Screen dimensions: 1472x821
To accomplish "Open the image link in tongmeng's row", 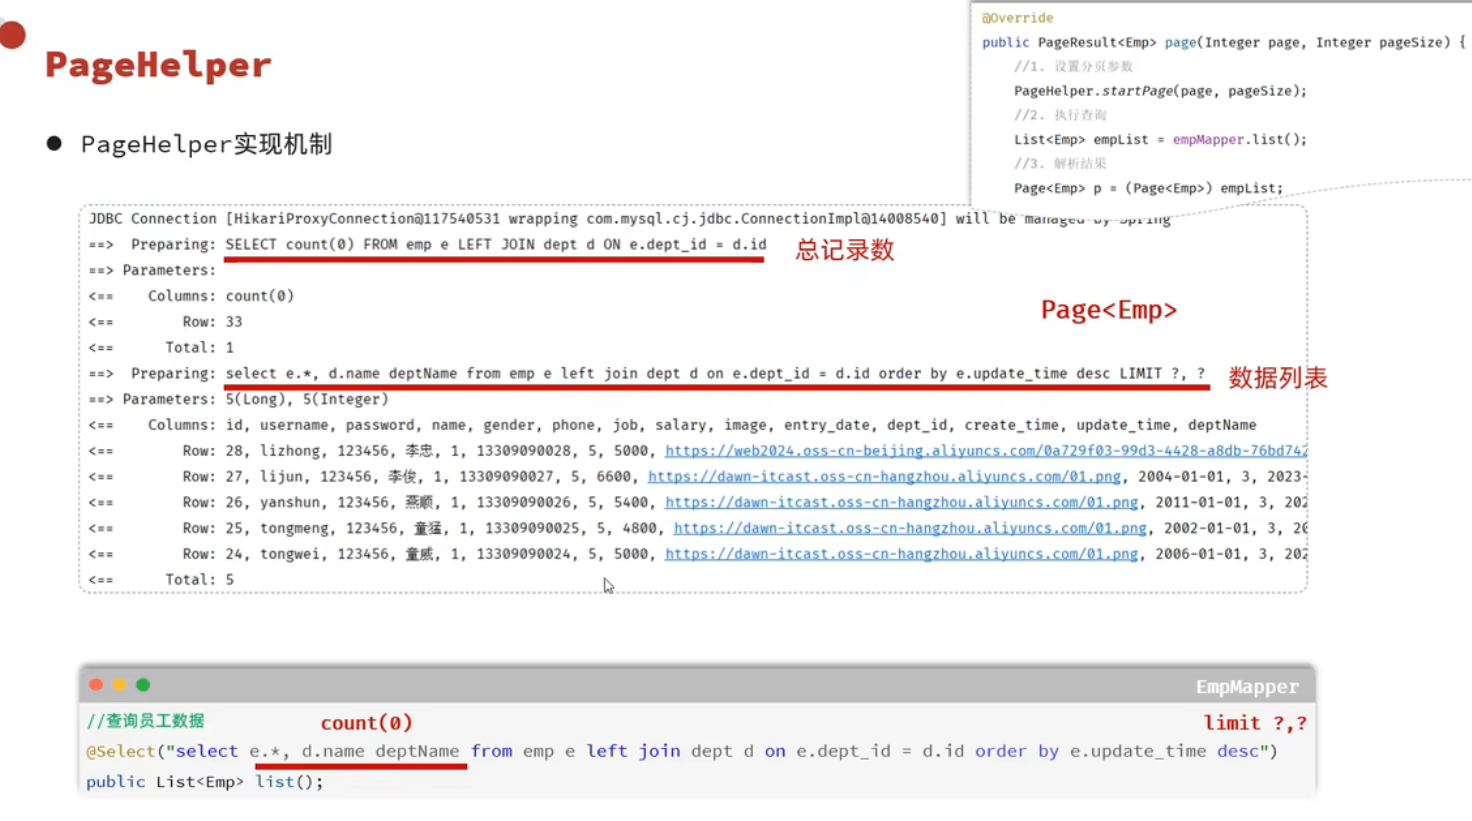I will coord(910,528).
